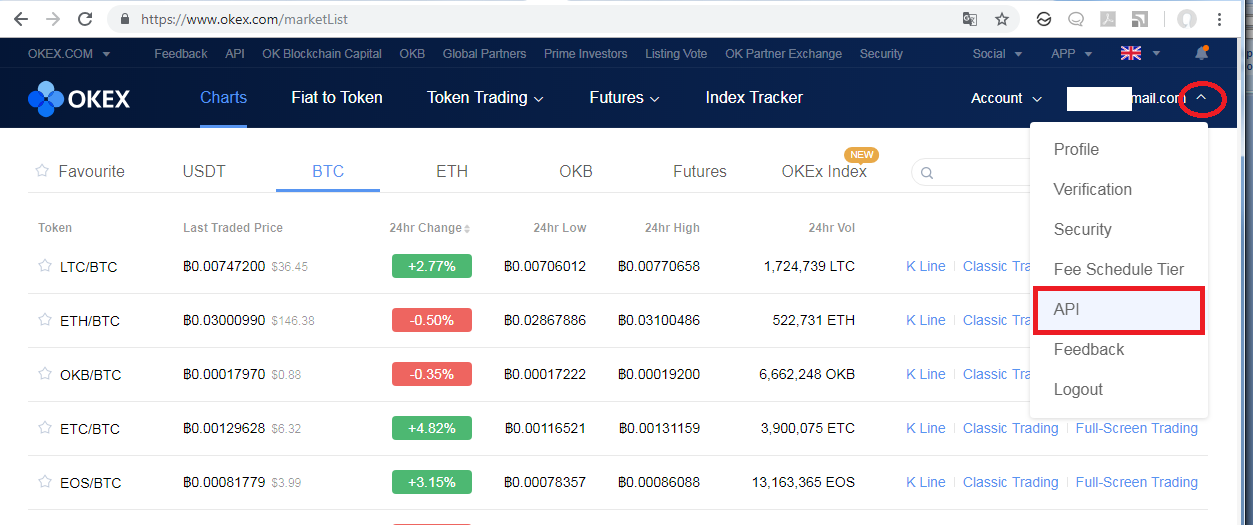Click the PDF extension icon in toolbar
This screenshot has height=525, width=1253.
click(x=1108, y=19)
